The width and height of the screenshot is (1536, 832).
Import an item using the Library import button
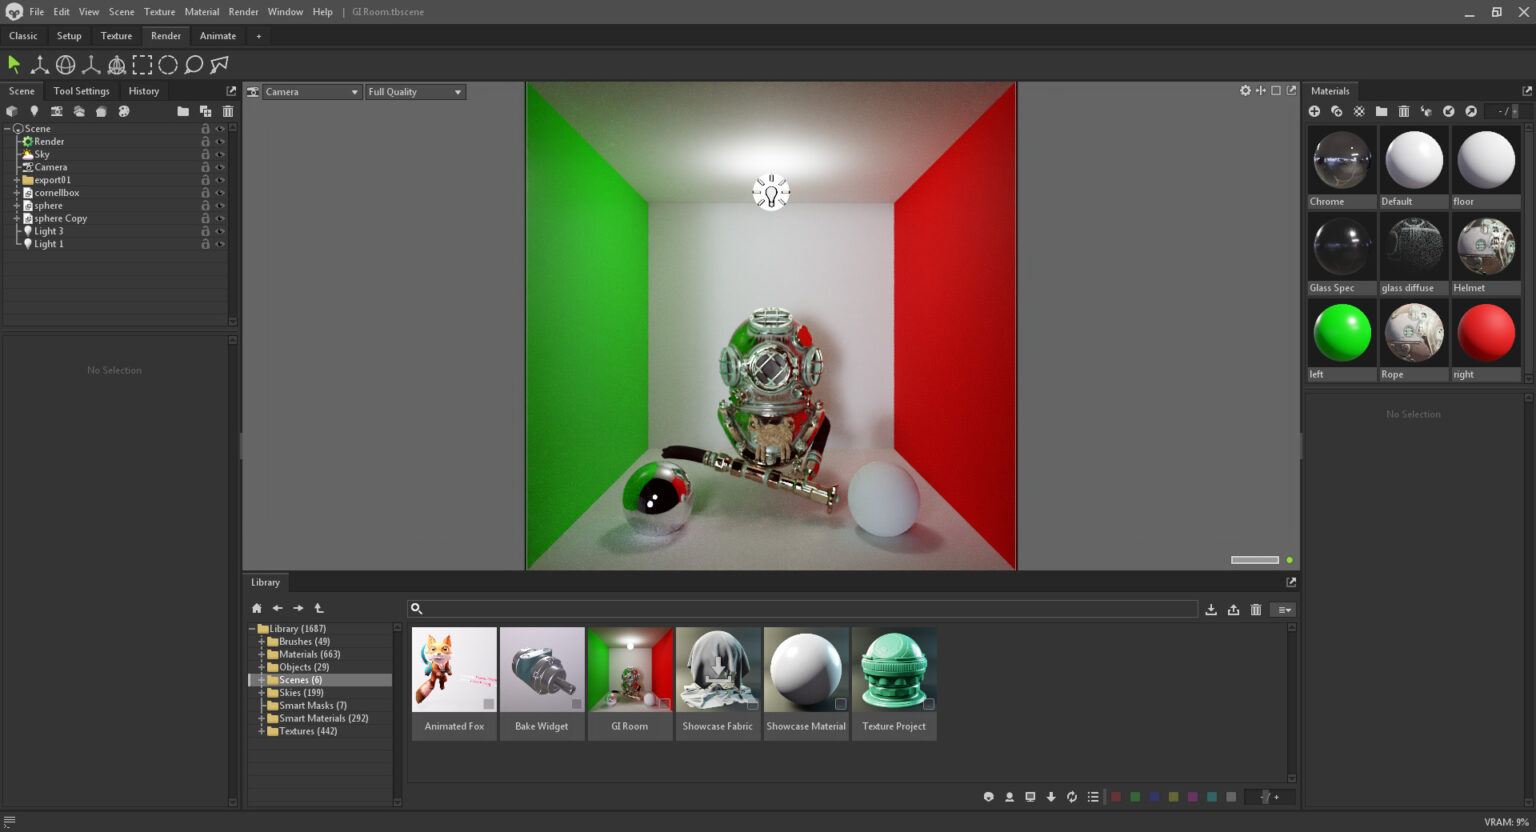pyautogui.click(x=1211, y=608)
